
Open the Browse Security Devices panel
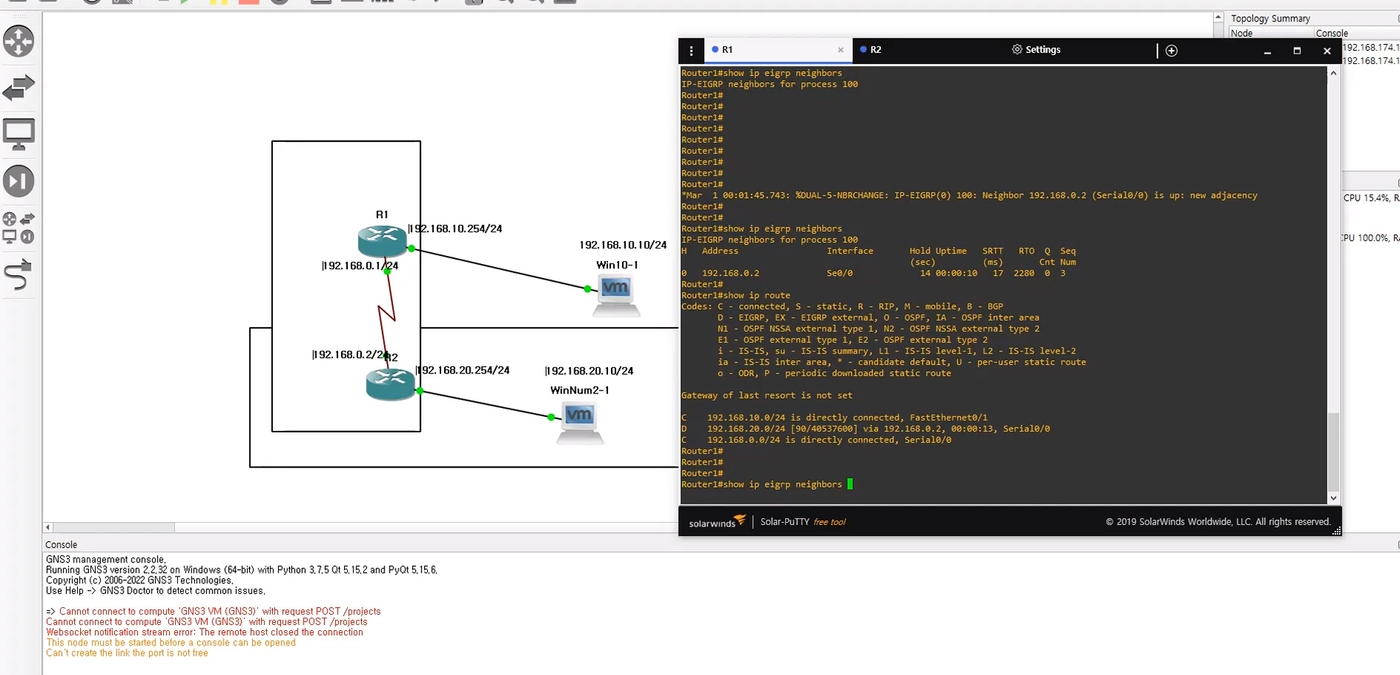pyautogui.click(x=19, y=181)
